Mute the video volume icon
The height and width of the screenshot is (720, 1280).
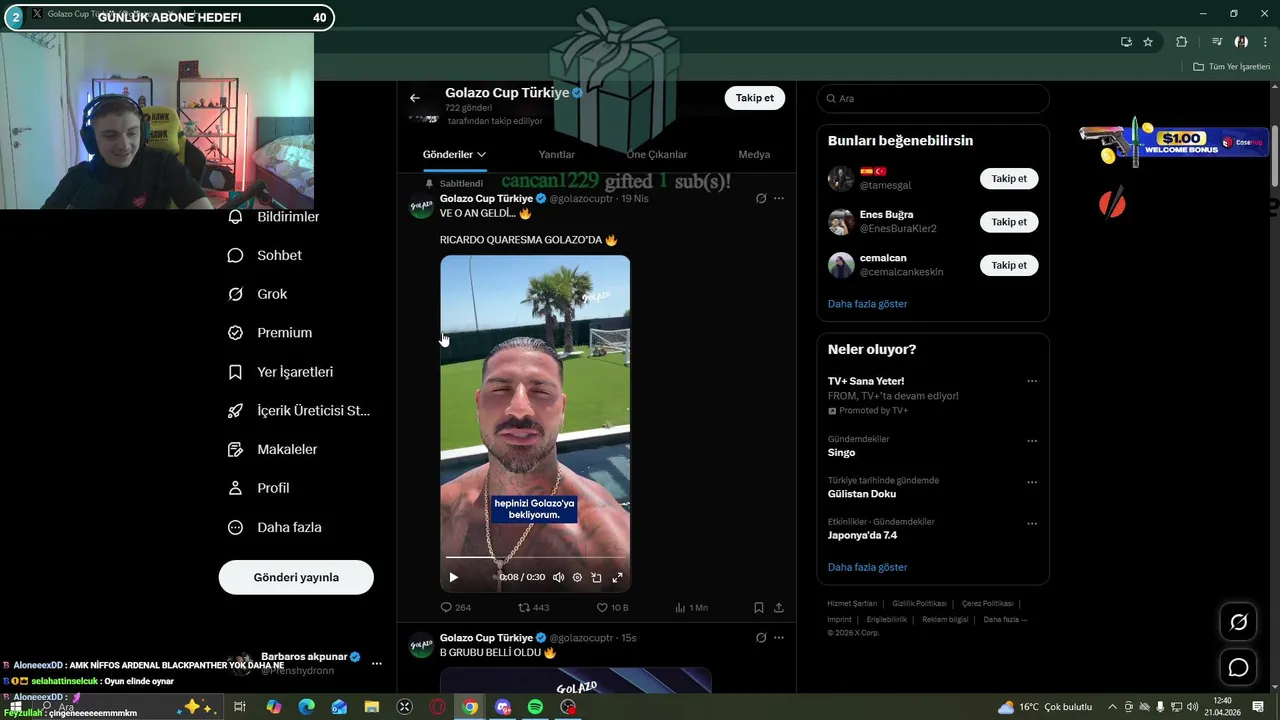click(558, 577)
